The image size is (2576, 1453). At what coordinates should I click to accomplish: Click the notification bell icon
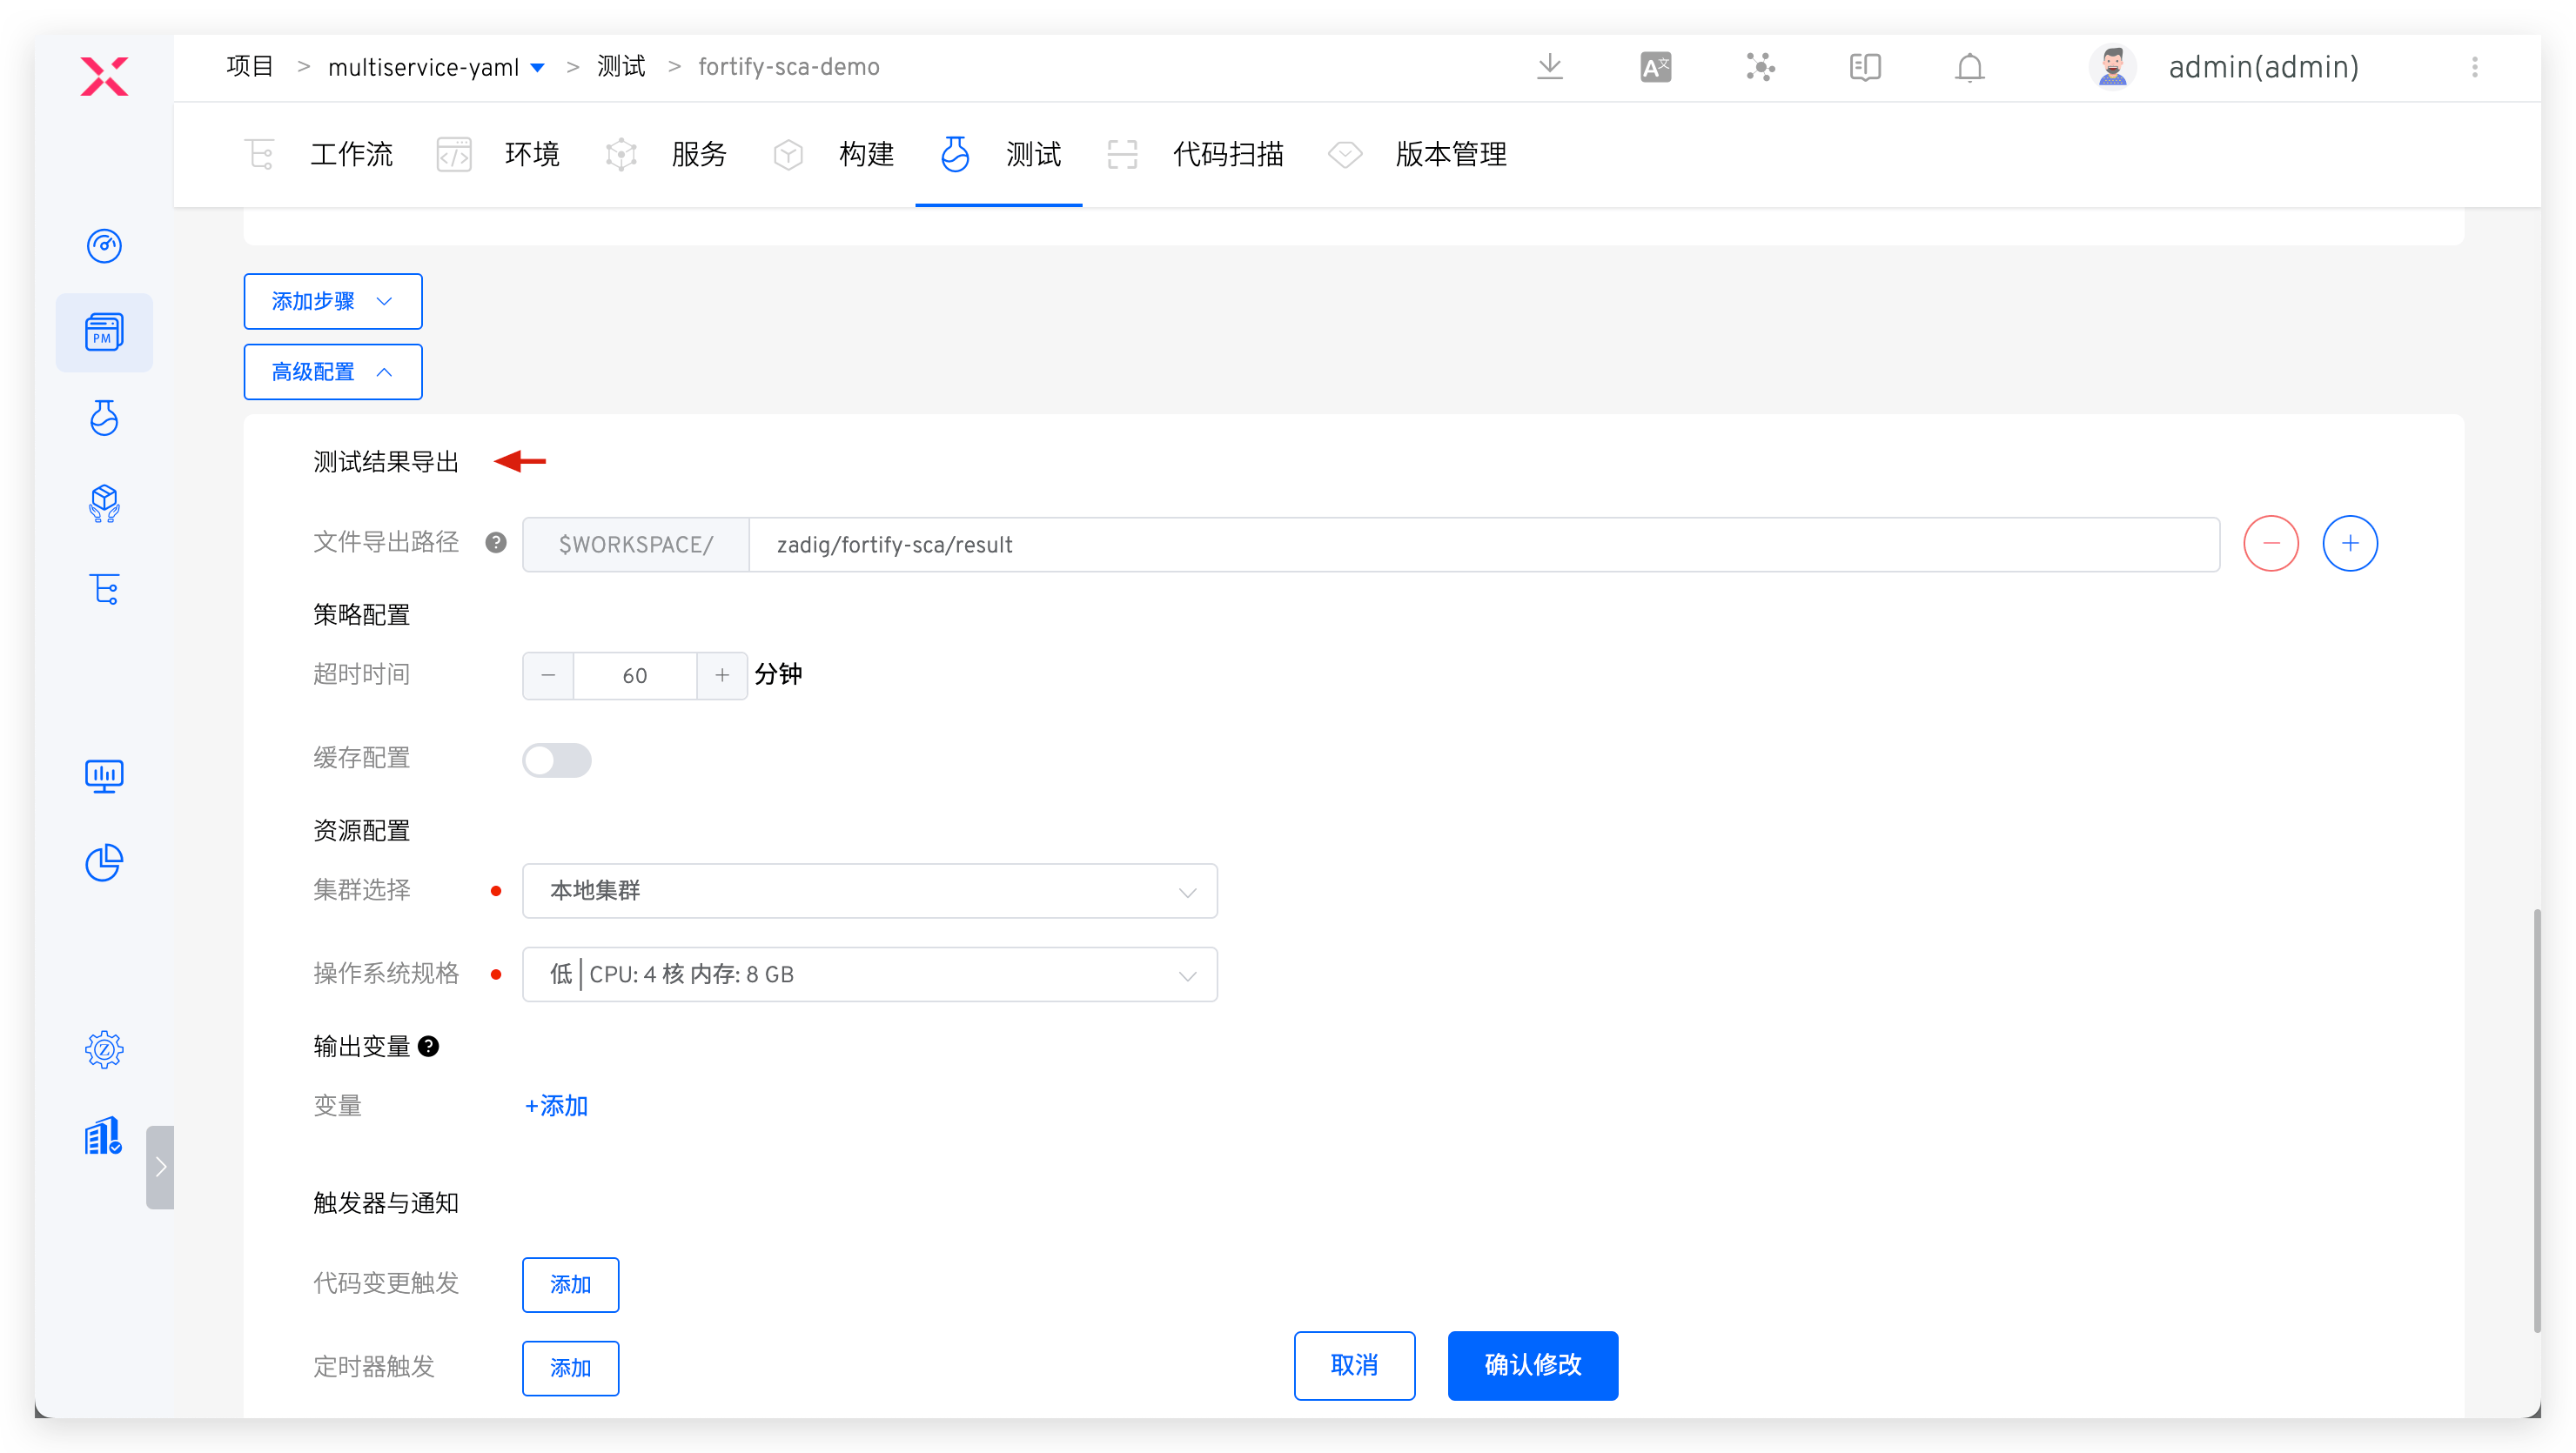tap(1969, 67)
